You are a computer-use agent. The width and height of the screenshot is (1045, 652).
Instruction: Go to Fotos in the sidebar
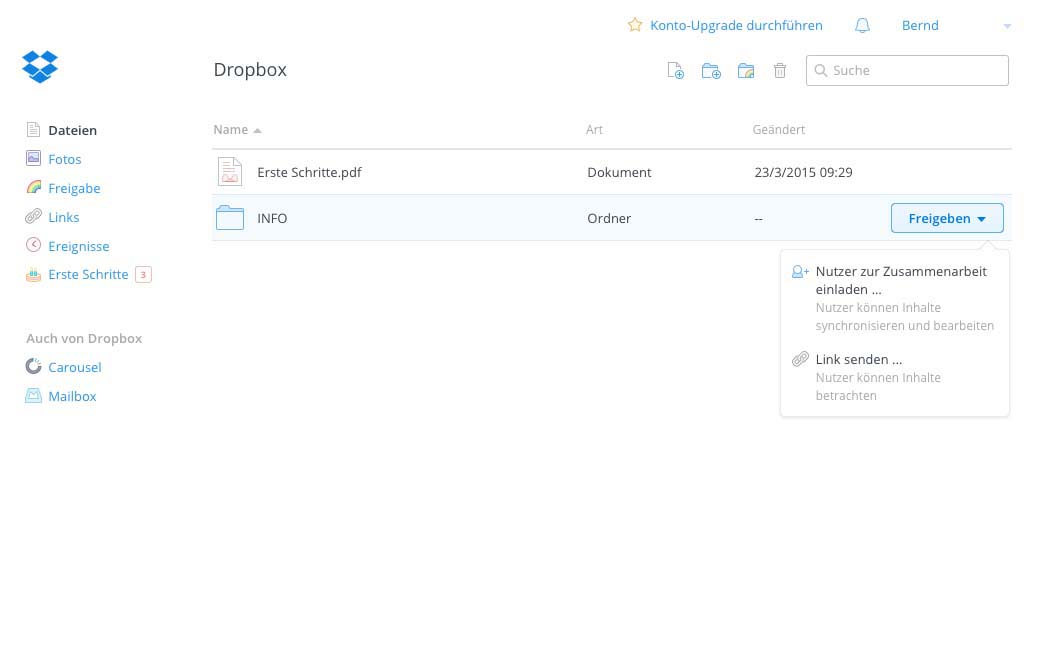click(64, 159)
